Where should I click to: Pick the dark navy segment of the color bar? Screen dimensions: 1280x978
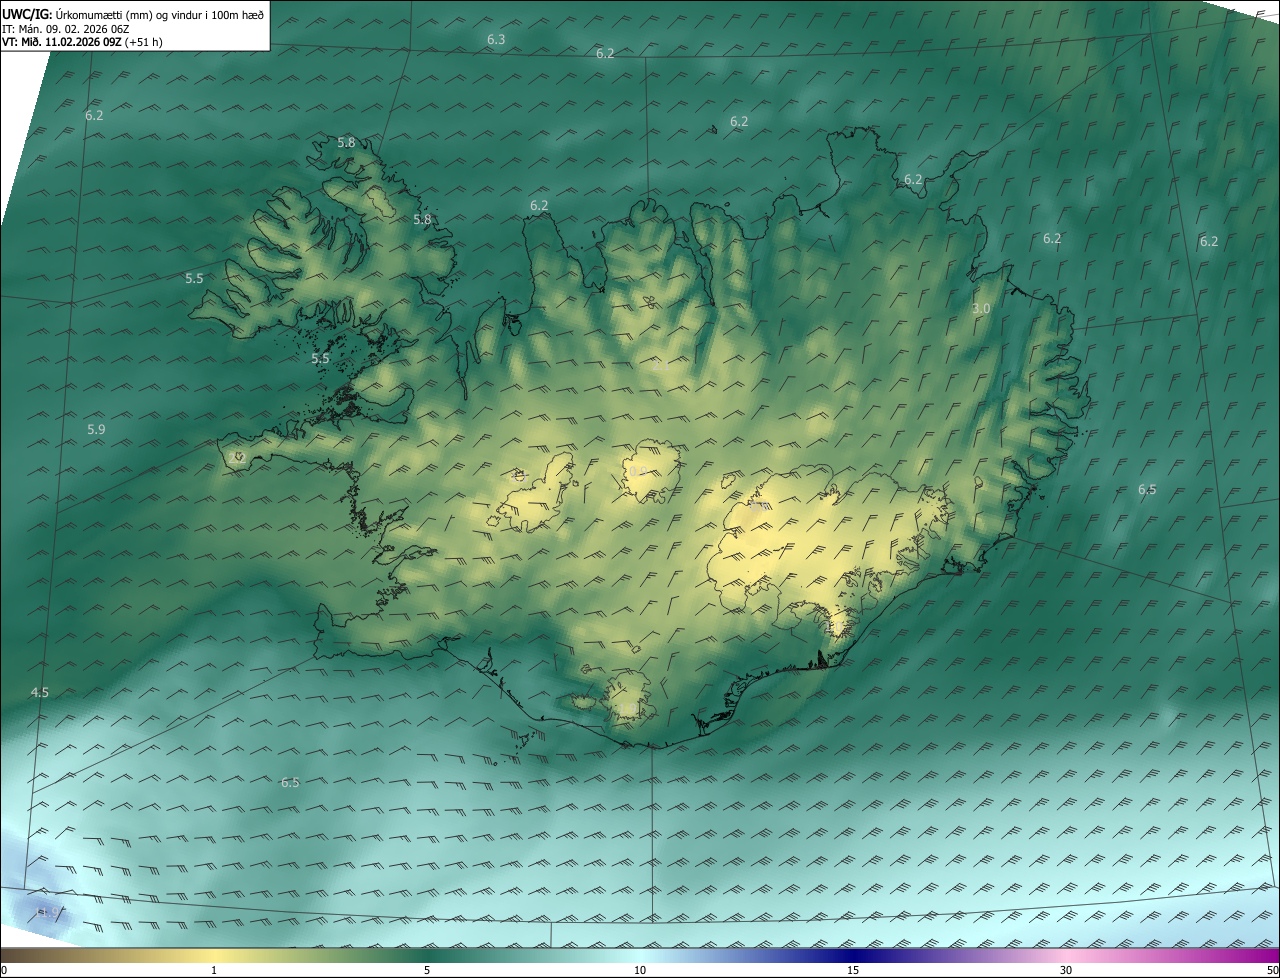click(853, 955)
